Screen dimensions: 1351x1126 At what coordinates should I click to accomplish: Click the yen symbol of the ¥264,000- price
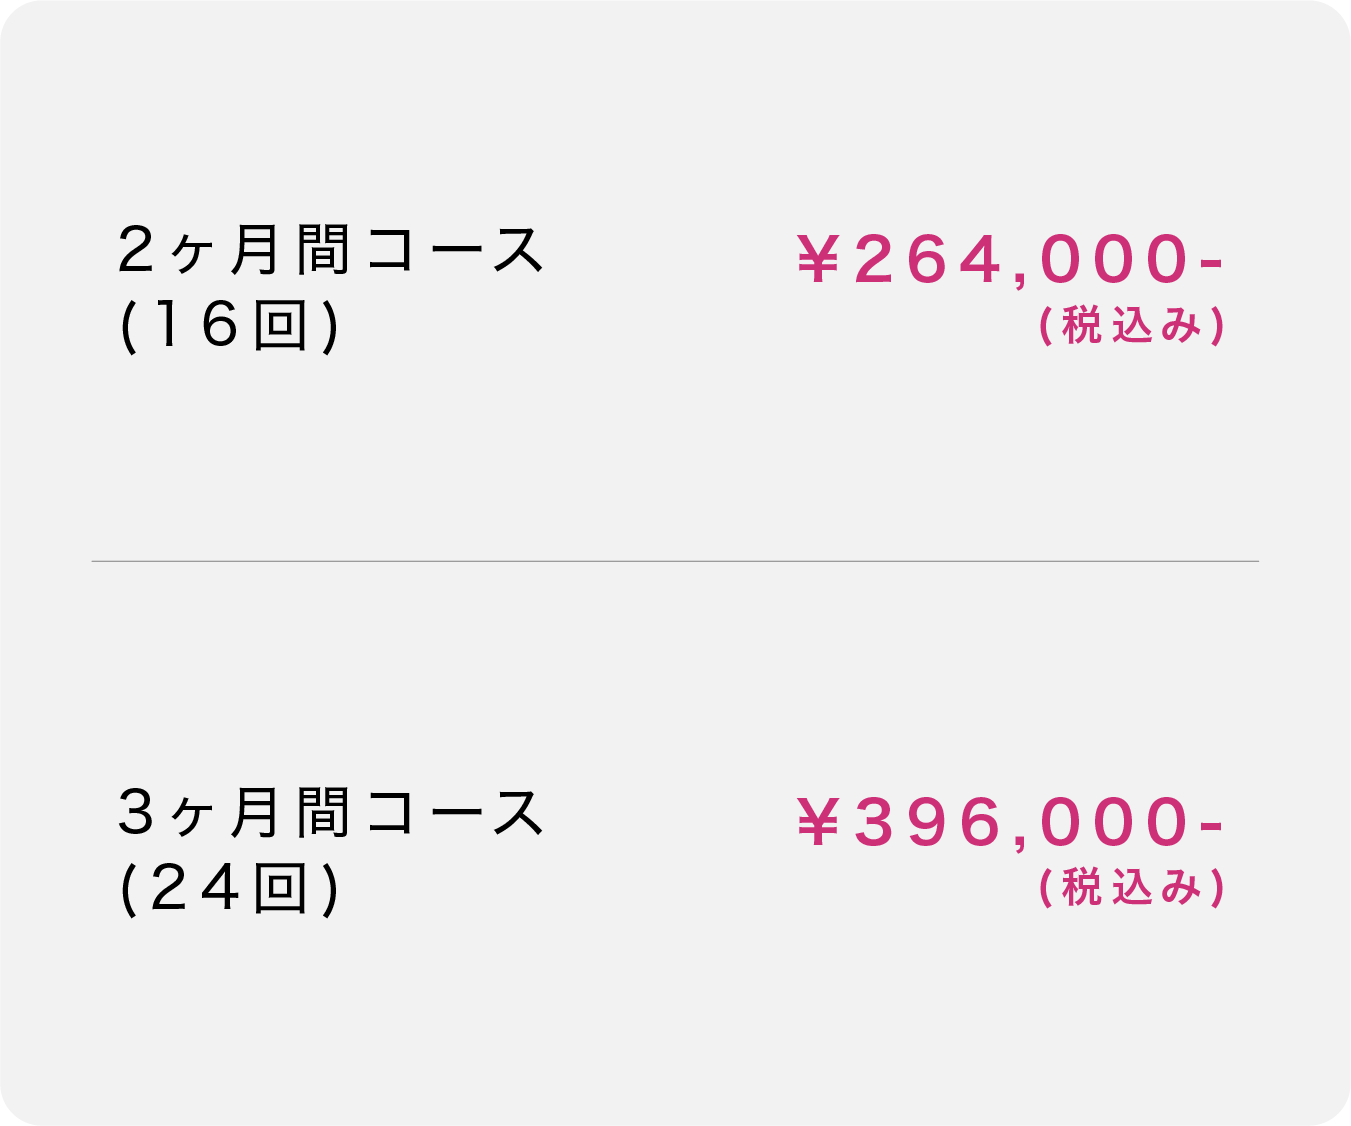(x=817, y=260)
